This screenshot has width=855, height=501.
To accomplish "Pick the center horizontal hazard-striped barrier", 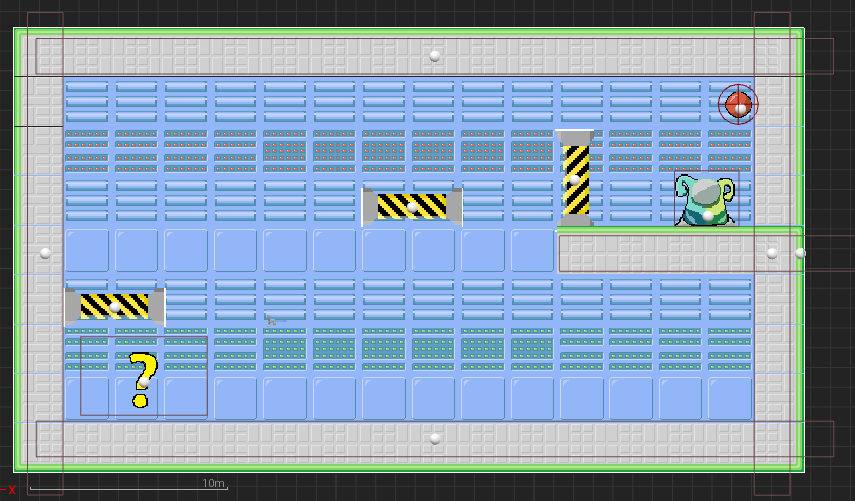I will 412,206.
